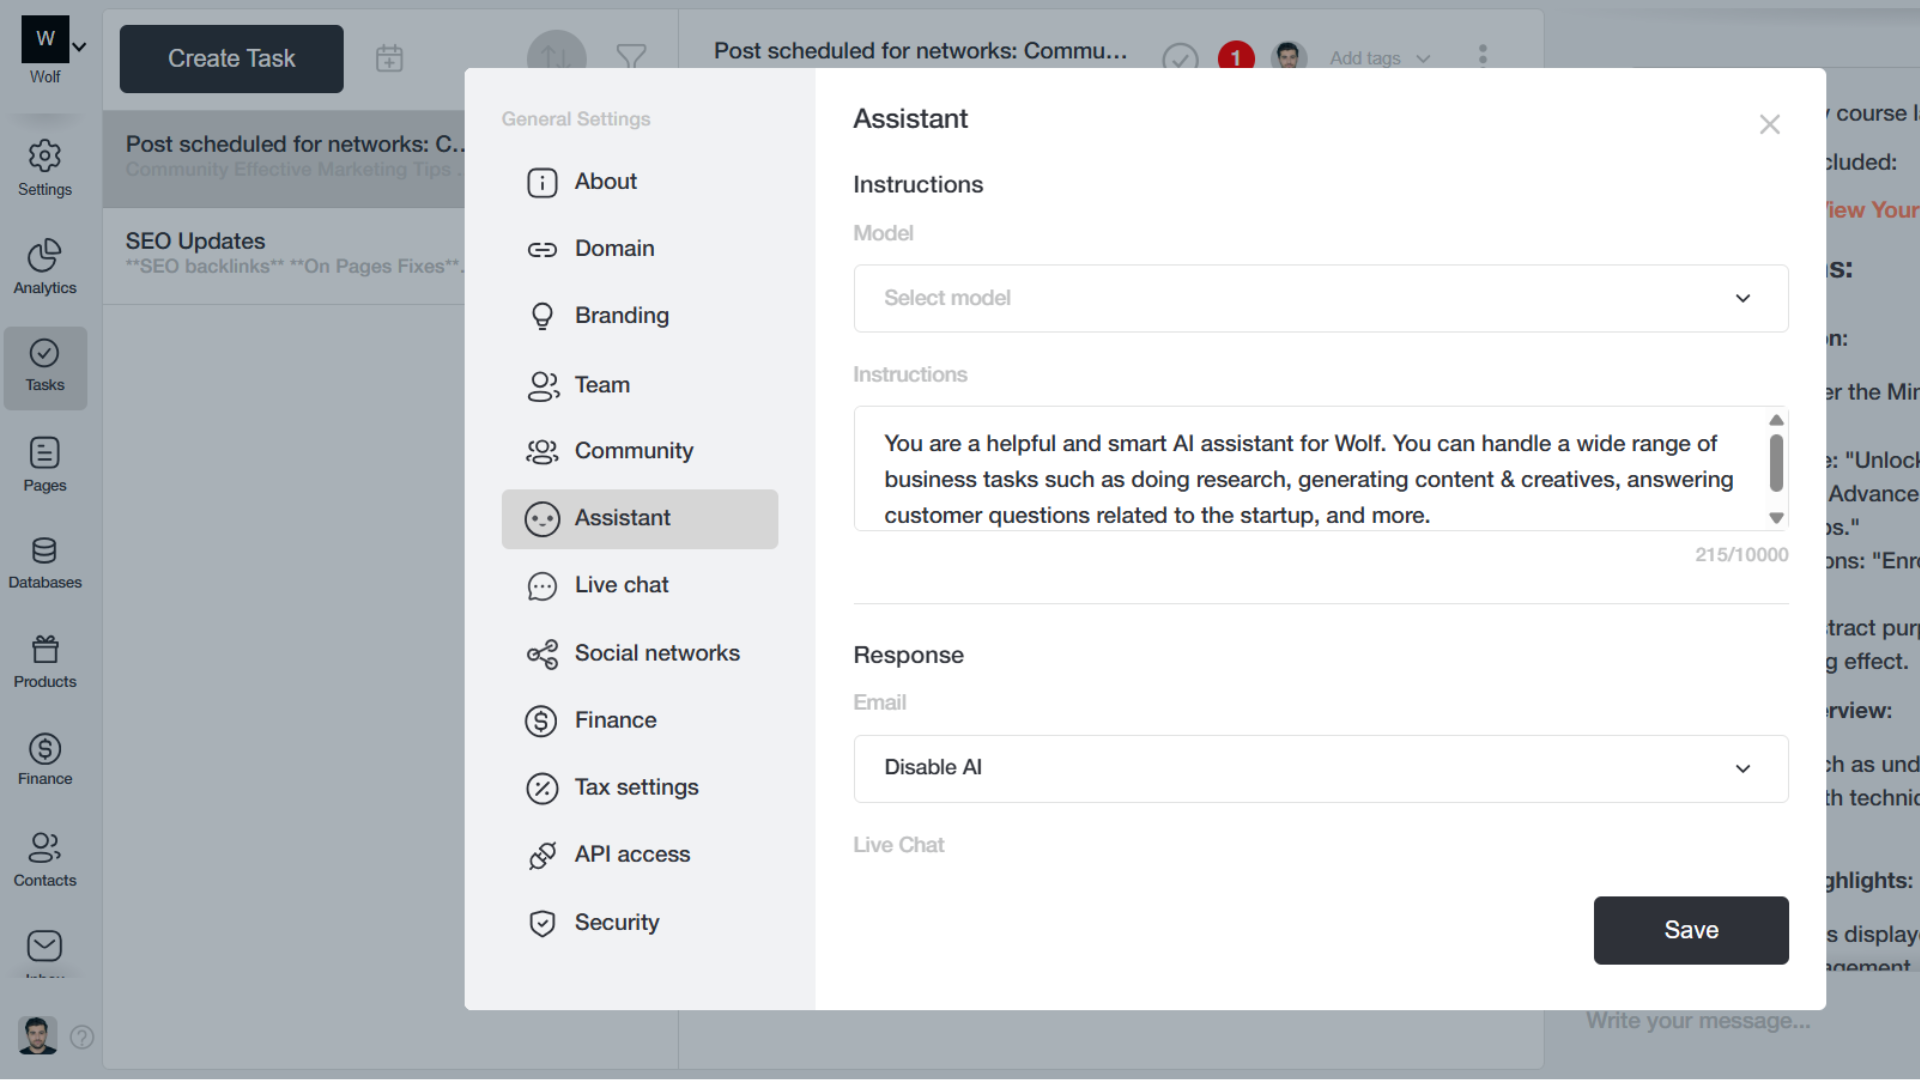Expand the Wolf workspace switcher chevron
This screenshot has height=1080, width=1920.
coord(80,45)
